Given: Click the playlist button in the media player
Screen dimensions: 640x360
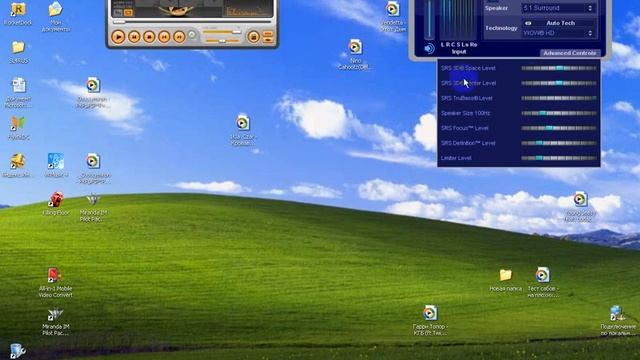Looking at the screenshot, I should point(253,37).
